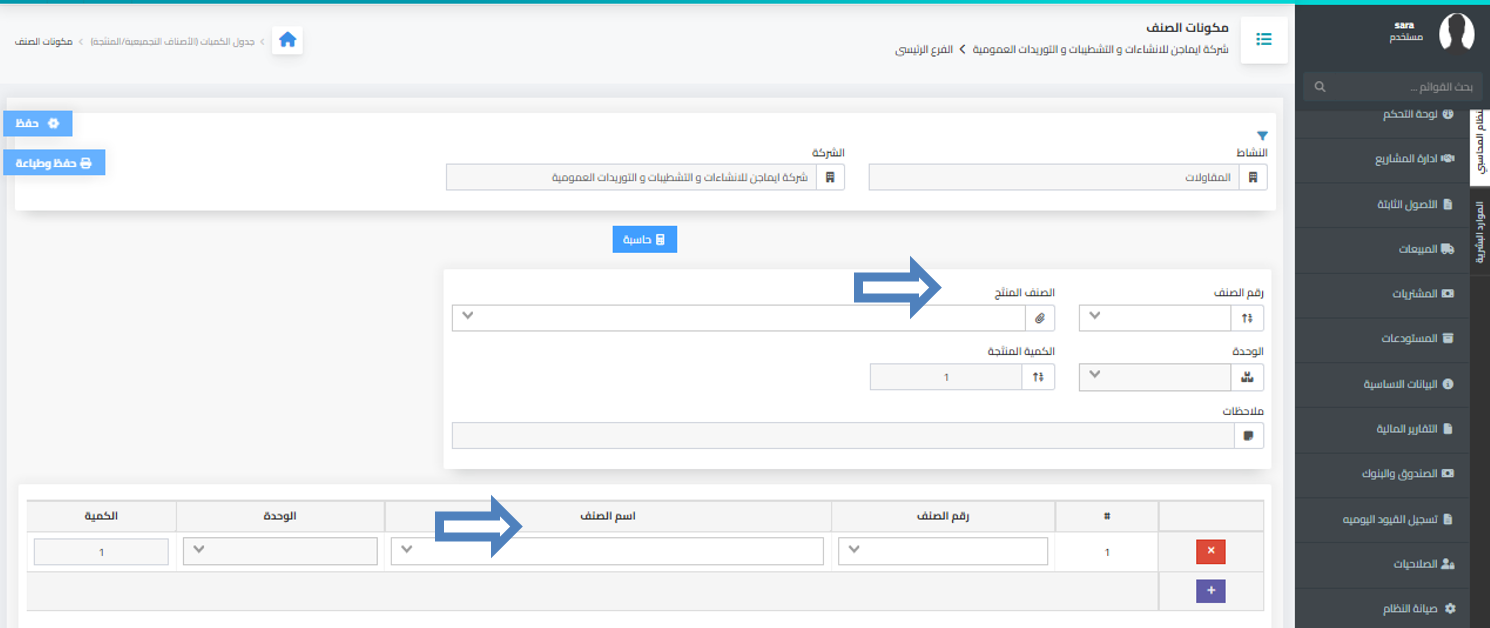
Task: Click the red delete row button
Action: click(x=1210, y=551)
